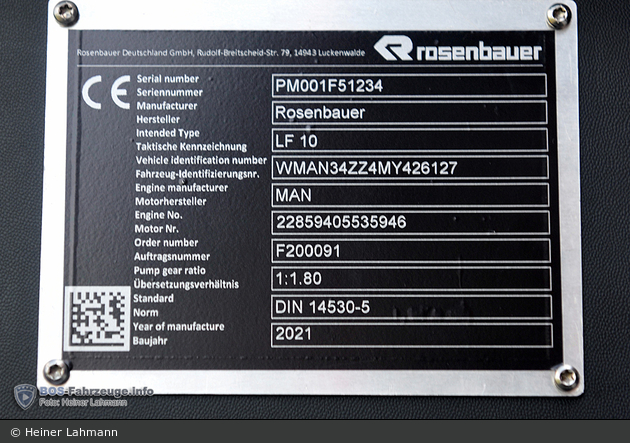Image resolution: width=630 pixels, height=443 pixels.
Task: Click the 'Pump gear ratio' label
Action: pos(170,271)
